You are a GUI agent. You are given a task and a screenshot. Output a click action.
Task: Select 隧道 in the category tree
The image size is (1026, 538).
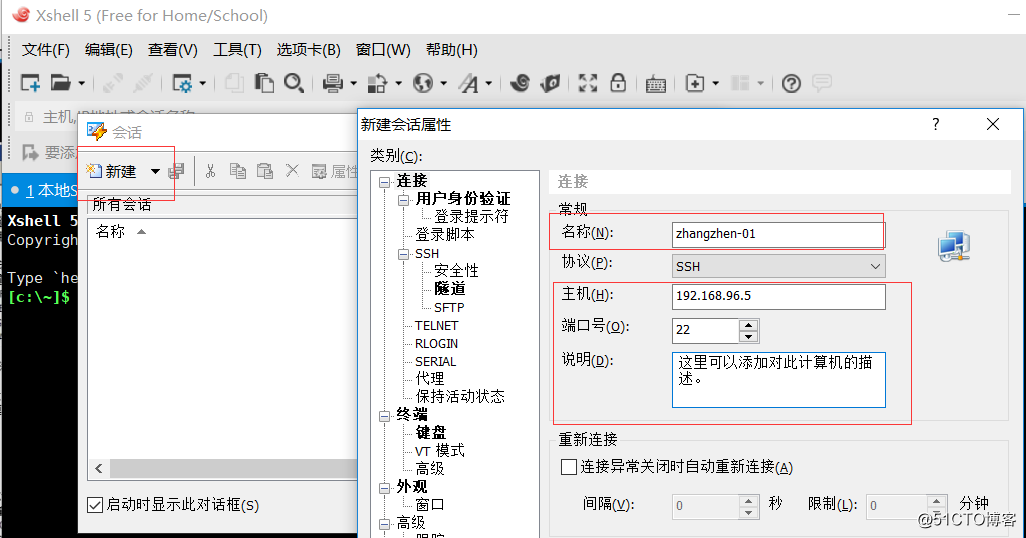(450, 289)
